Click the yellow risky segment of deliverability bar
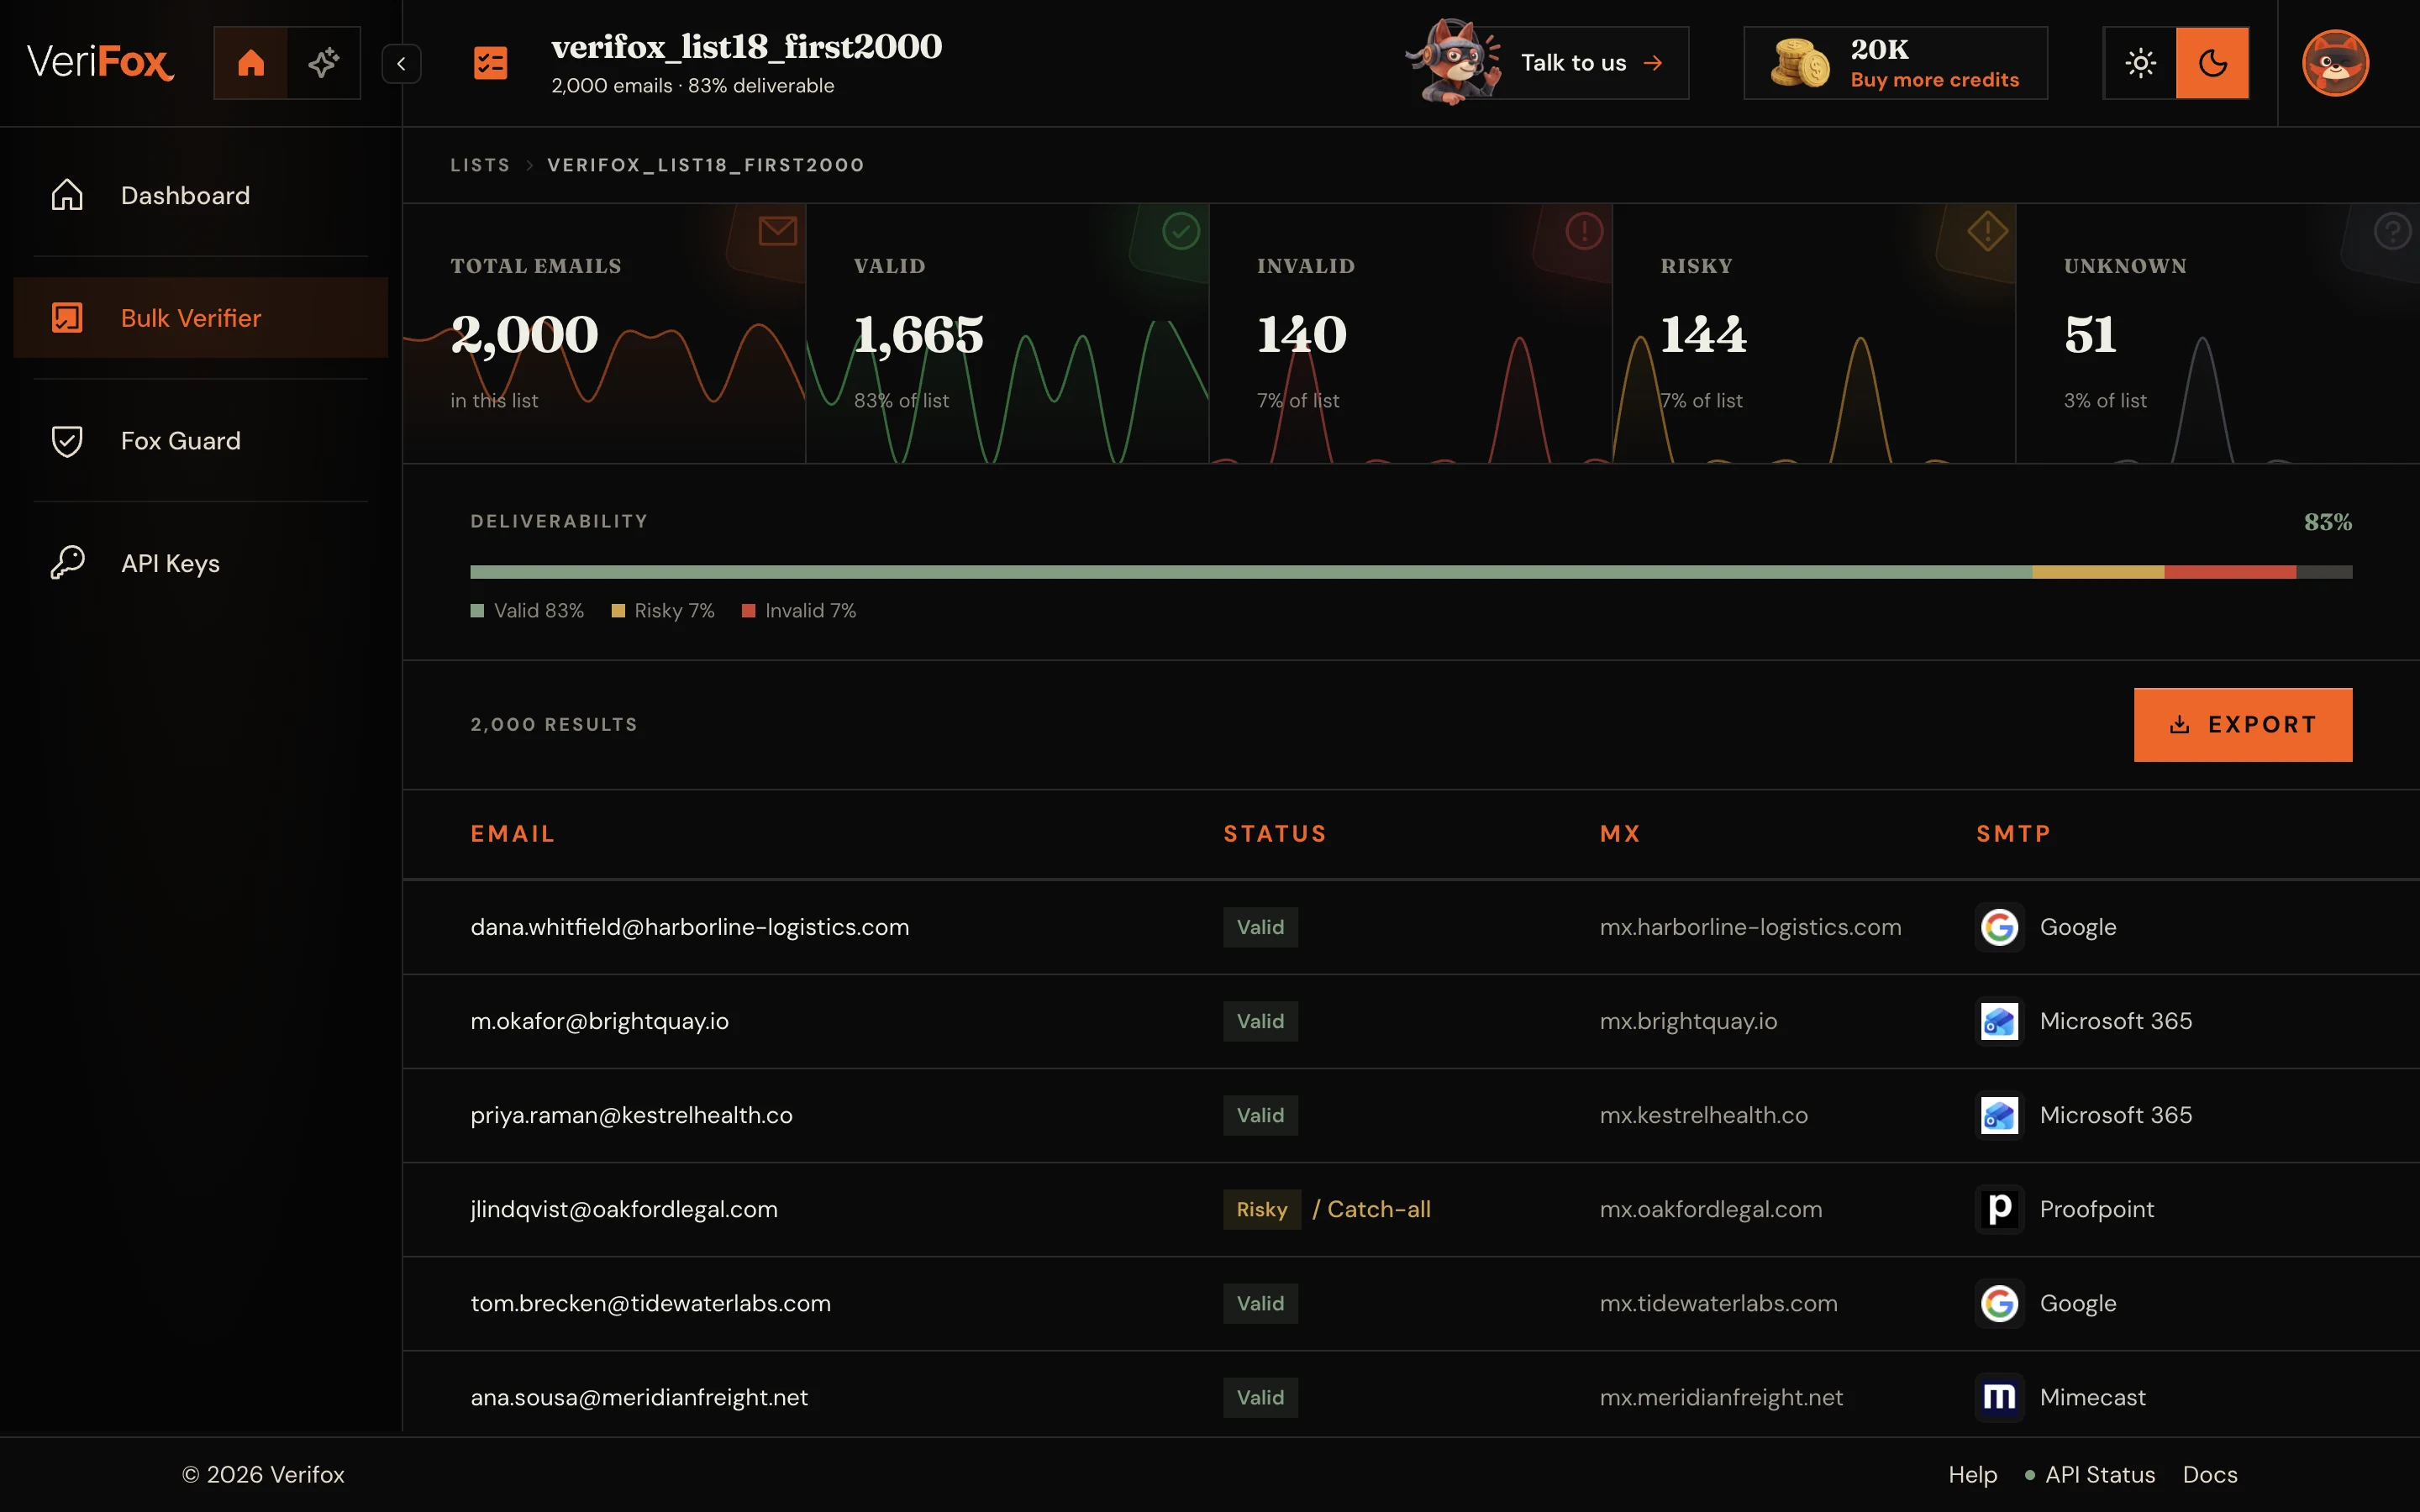2420x1512 pixels. 2098,572
